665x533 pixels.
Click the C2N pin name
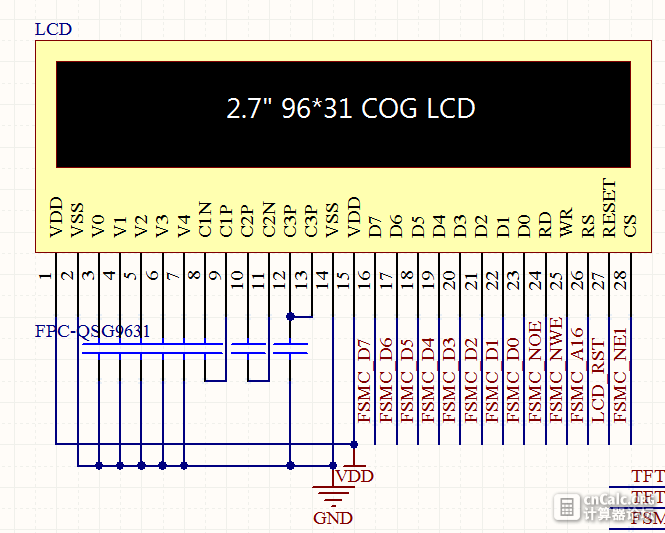click(268, 220)
